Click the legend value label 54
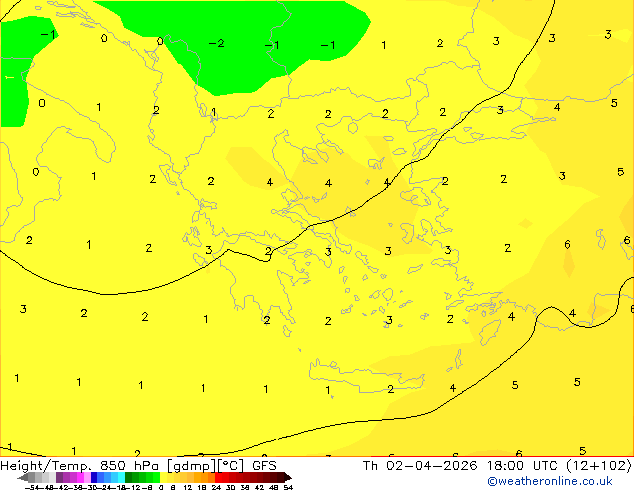Image resolution: width=634 pixels, height=490 pixels. coord(288,487)
